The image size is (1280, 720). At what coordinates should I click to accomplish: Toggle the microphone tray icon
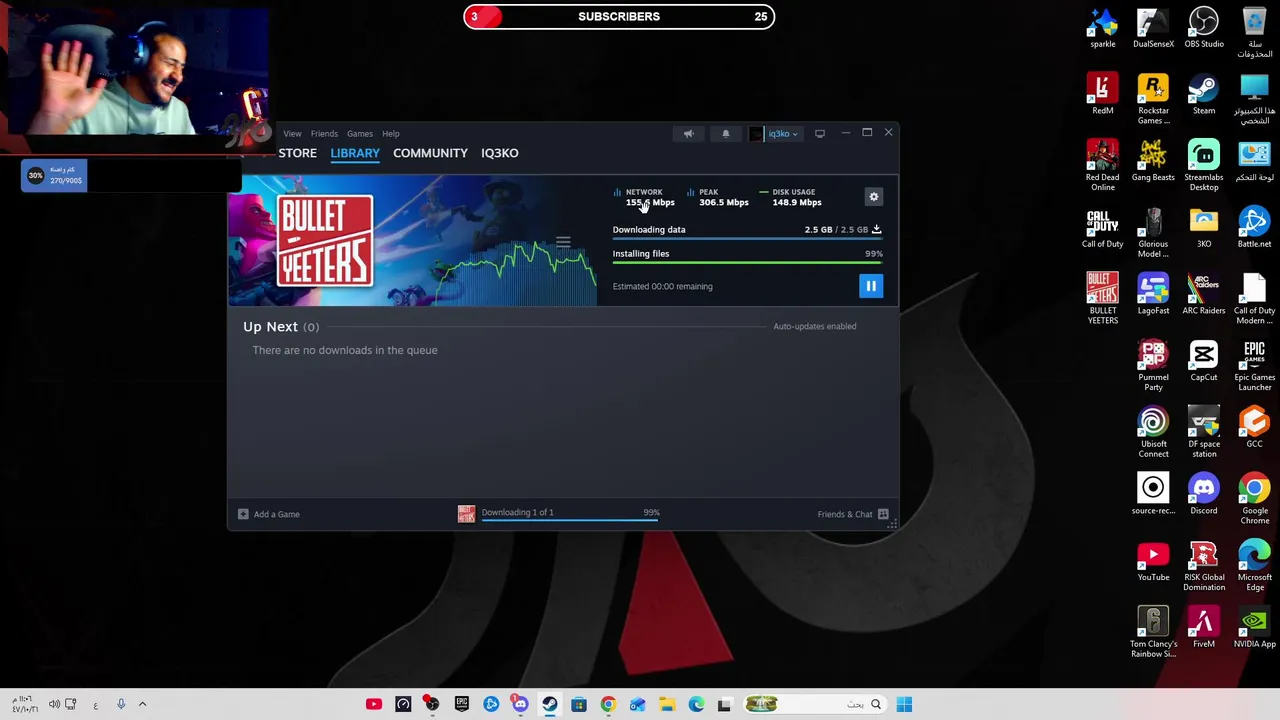tap(121, 704)
